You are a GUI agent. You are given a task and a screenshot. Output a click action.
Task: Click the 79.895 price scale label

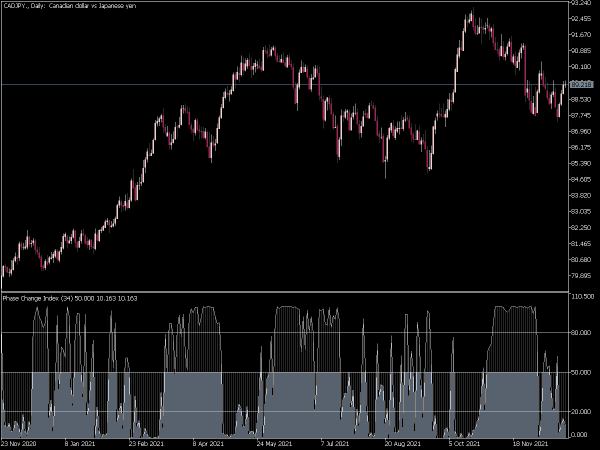pos(581,276)
